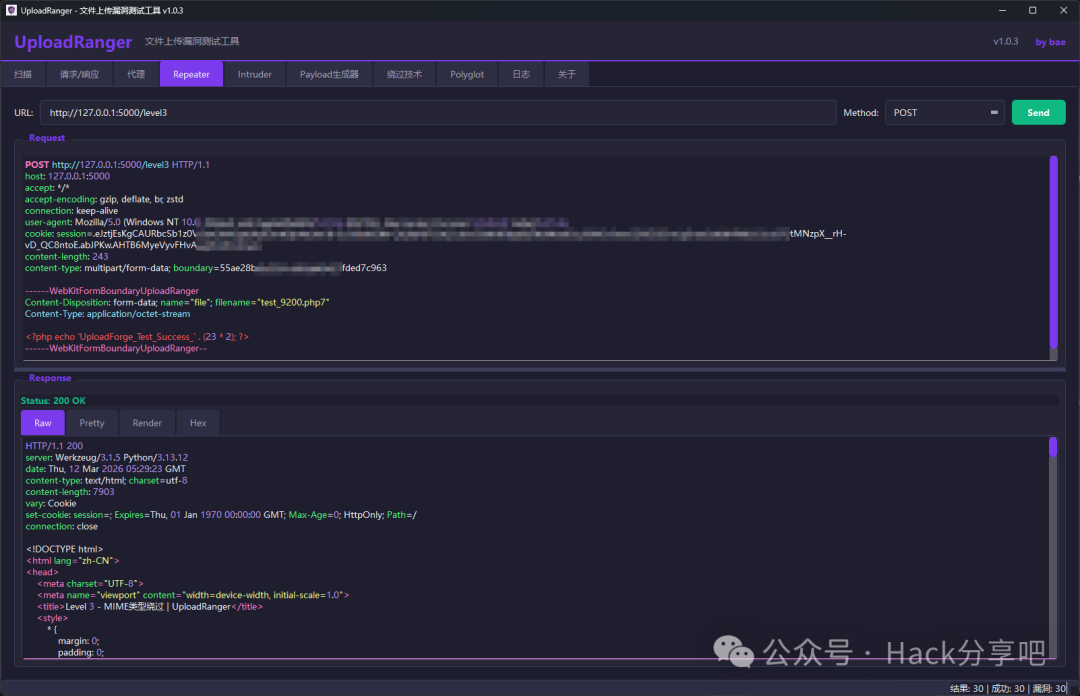Screen dimensions: 1080x696
Task: Click the 'connection: close' response line
Action: [x=62, y=526]
